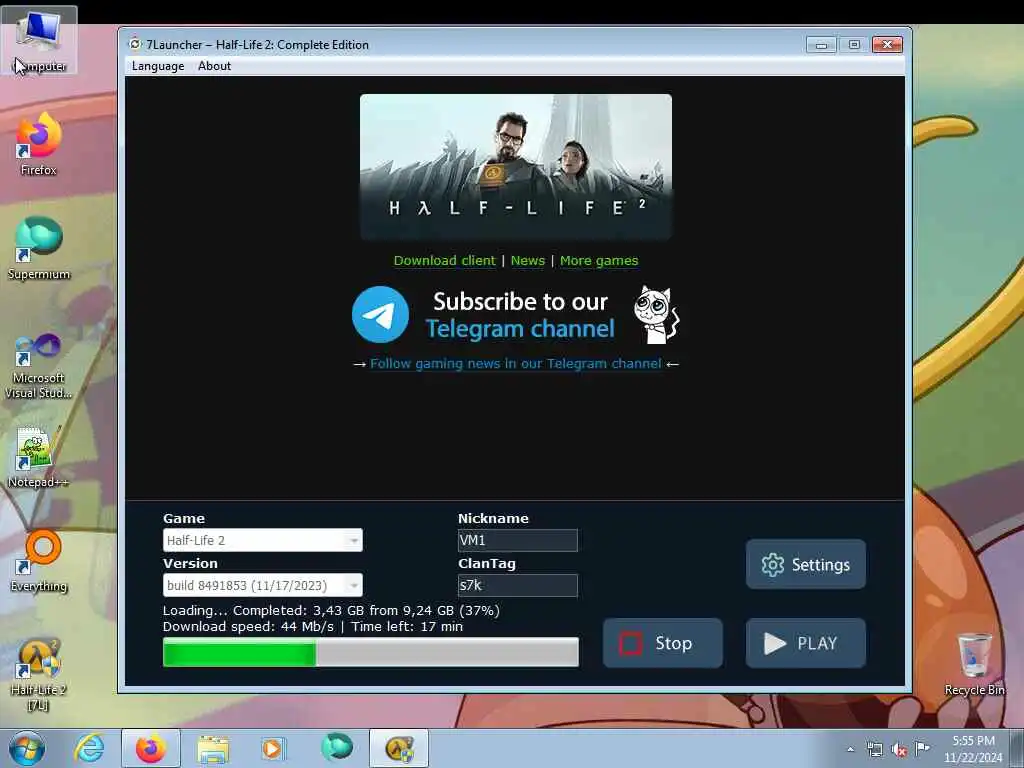The width and height of the screenshot is (1024, 768).
Task: Expand the Version dropdown build 8491853
Action: point(263,585)
